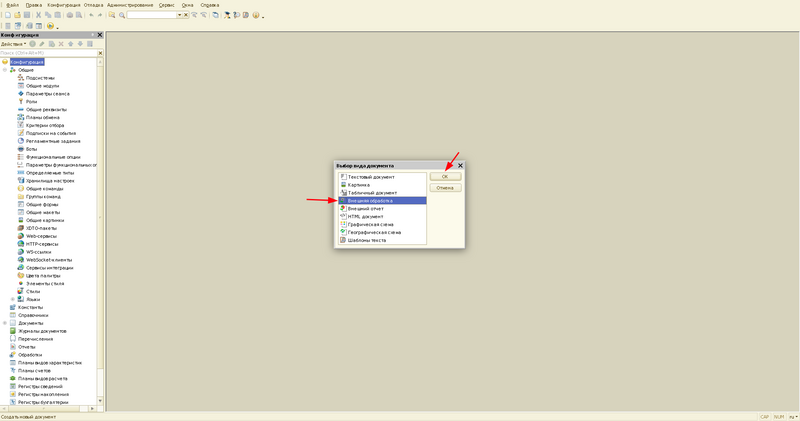The width and height of the screenshot is (800, 421).
Task: Click the Edit pencil icon in Configuration panel
Action: (x=42, y=44)
